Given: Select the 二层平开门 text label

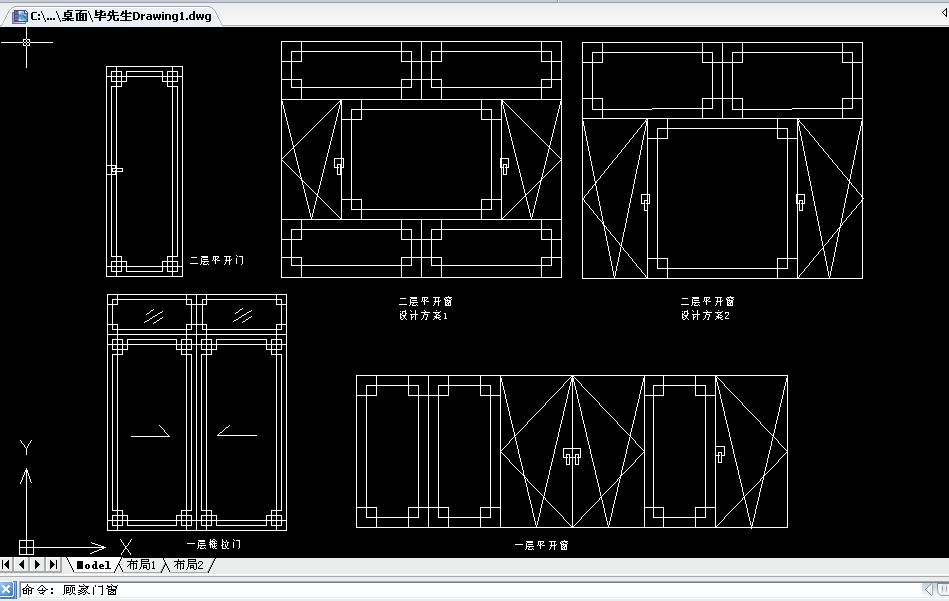Looking at the screenshot, I should click(217, 261).
